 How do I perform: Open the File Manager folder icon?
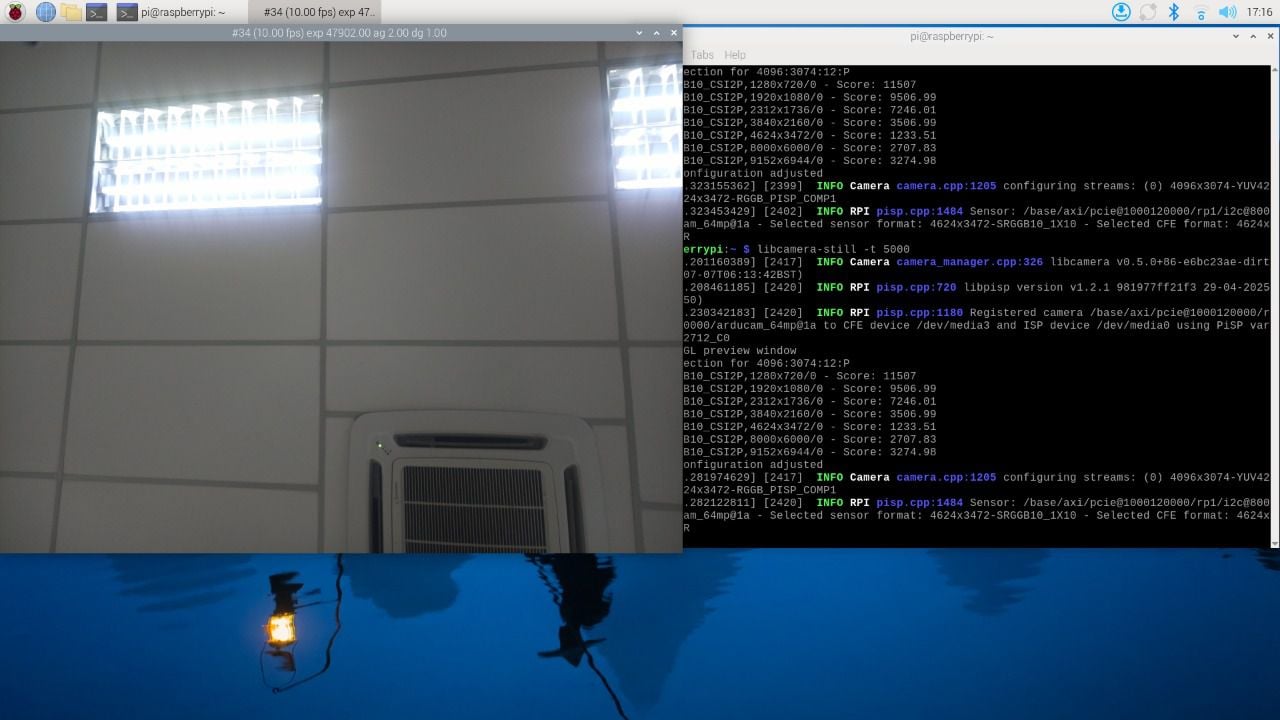coord(71,12)
